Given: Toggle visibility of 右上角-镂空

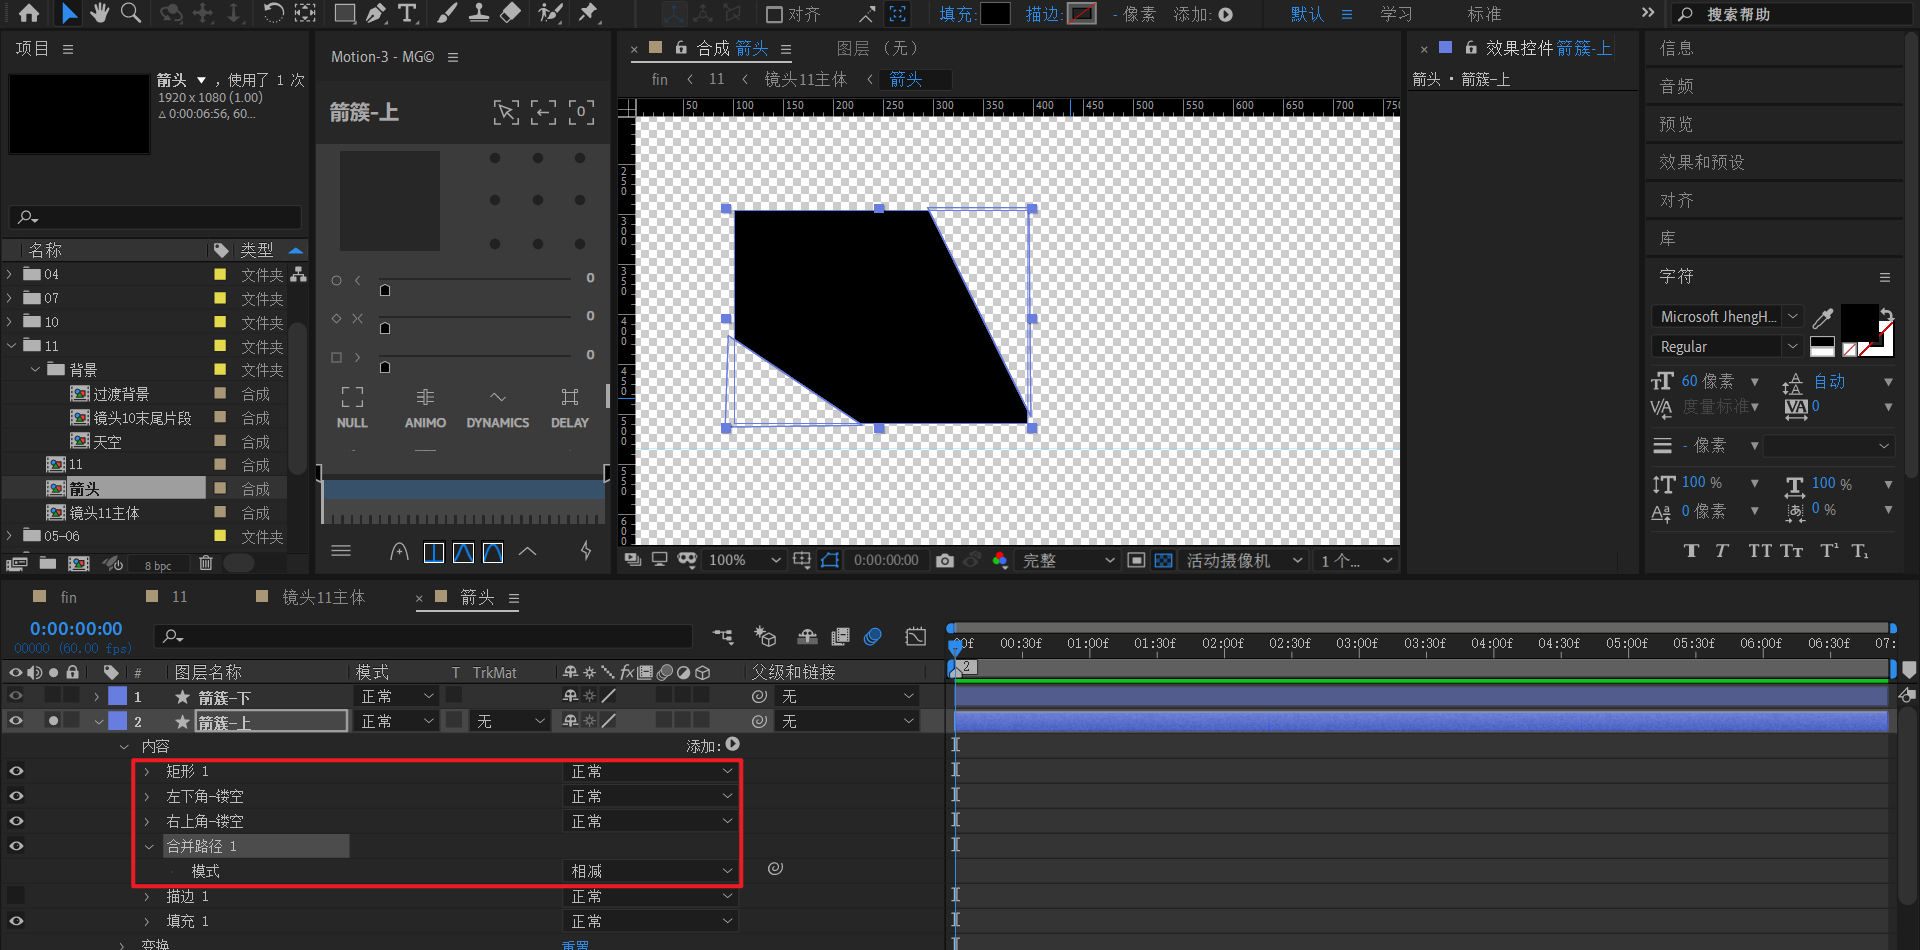Looking at the screenshot, I should click(x=16, y=821).
